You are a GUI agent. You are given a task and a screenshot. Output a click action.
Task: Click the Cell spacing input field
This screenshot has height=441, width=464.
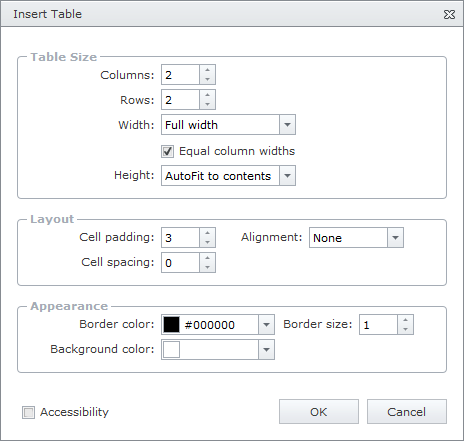click(181, 263)
